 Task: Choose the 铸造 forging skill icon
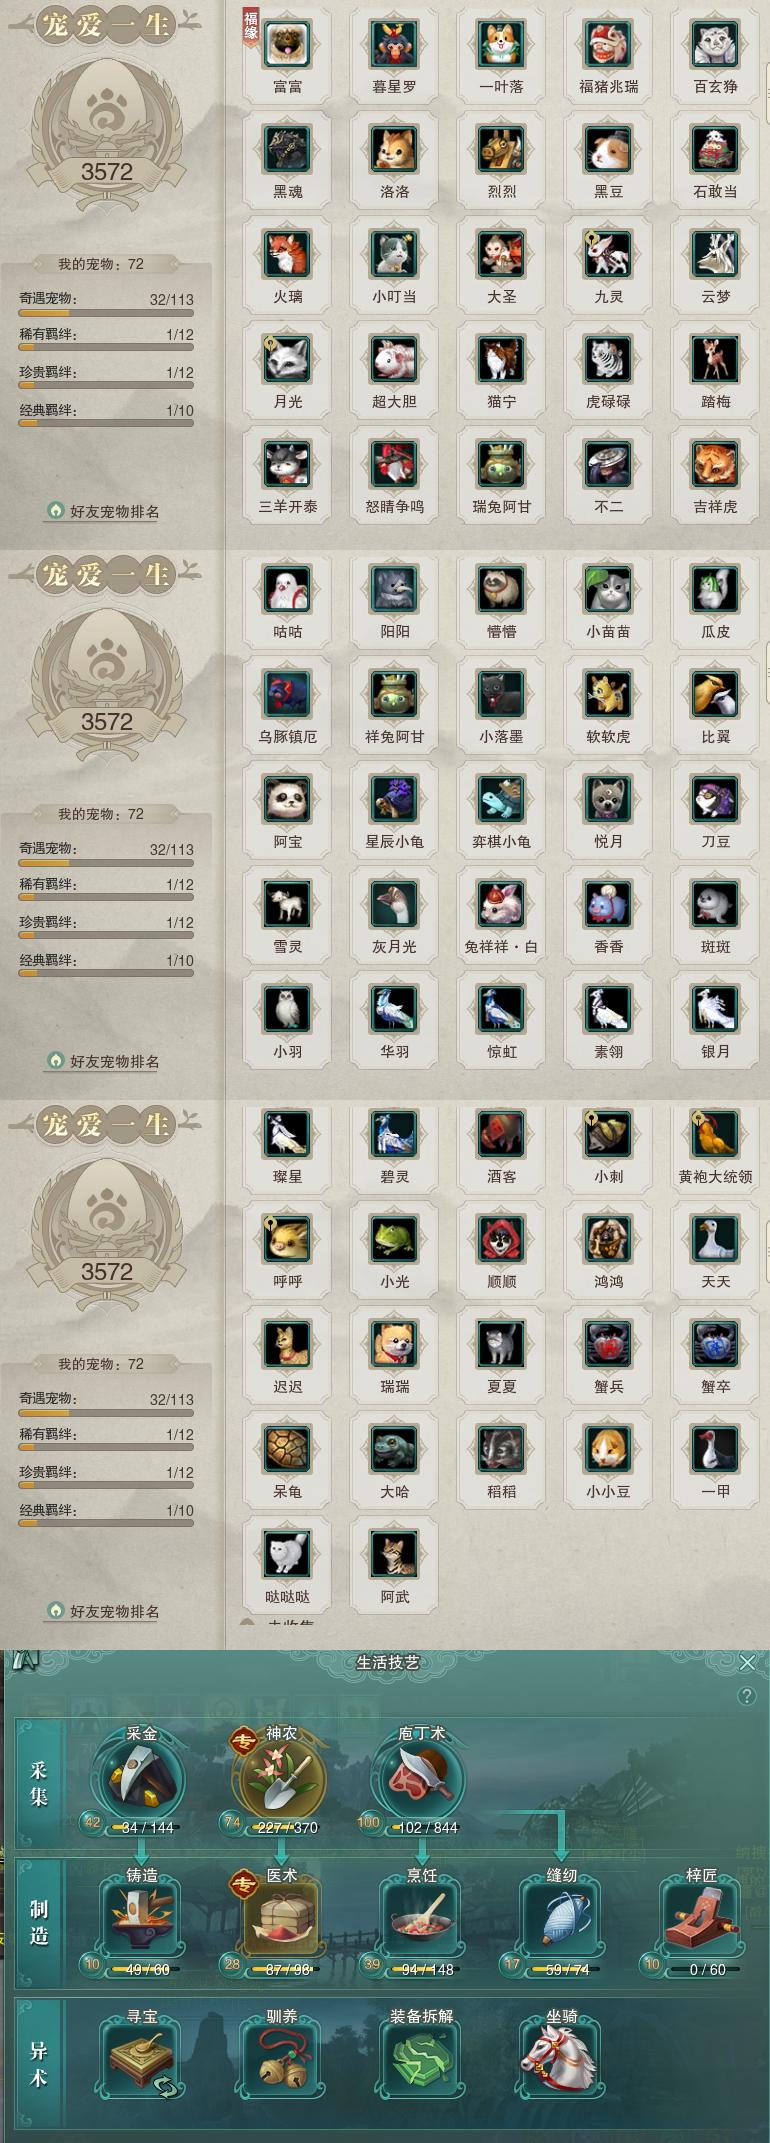pyautogui.click(x=141, y=1918)
